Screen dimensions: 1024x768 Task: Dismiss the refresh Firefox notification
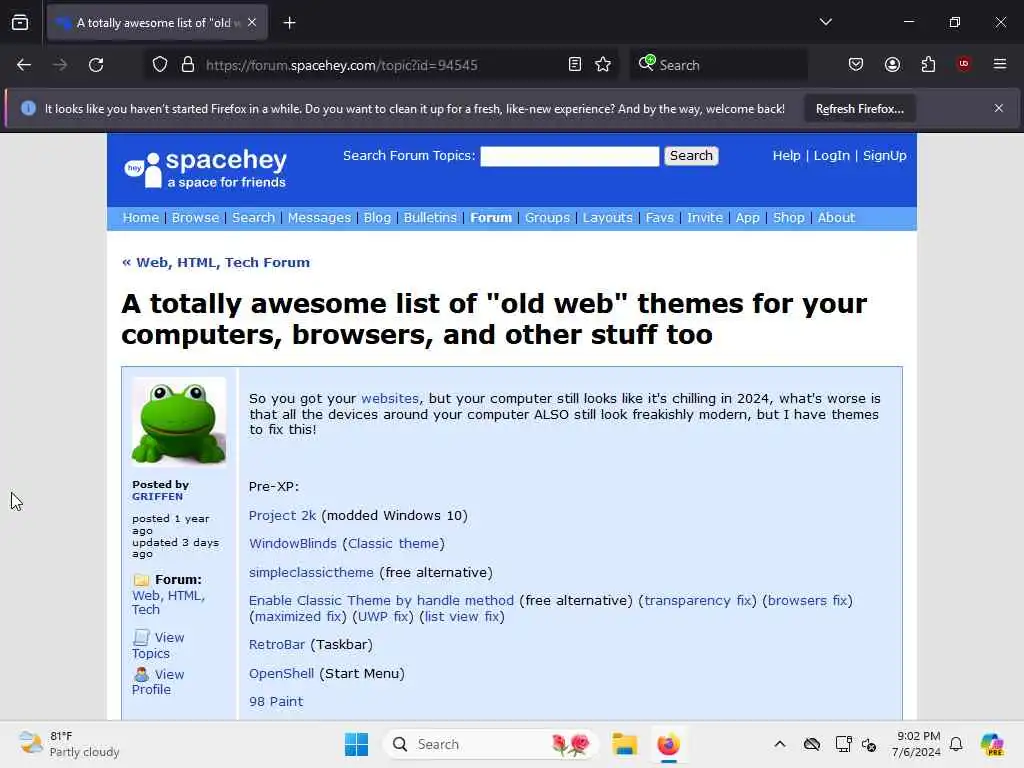point(999,108)
